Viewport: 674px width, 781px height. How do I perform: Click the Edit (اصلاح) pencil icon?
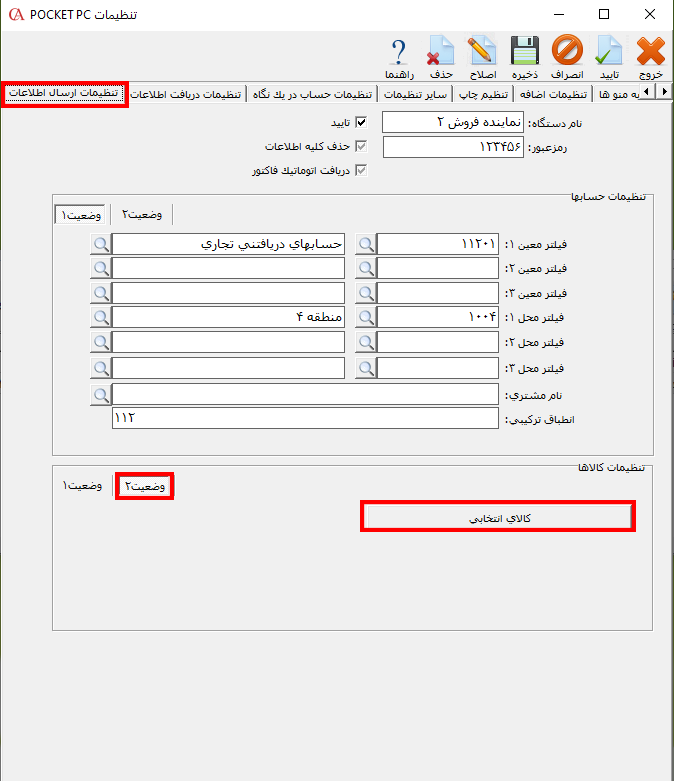[x=483, y=51]
